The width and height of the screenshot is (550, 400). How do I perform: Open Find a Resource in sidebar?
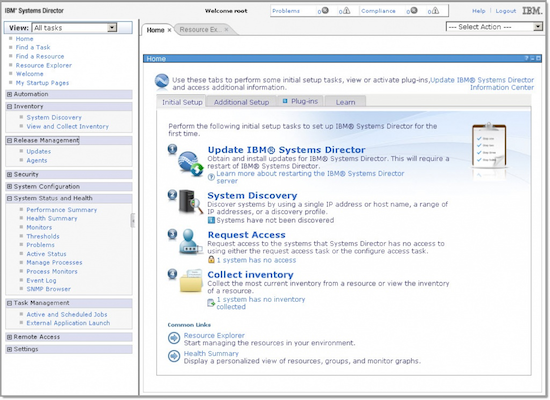[40, 56]
